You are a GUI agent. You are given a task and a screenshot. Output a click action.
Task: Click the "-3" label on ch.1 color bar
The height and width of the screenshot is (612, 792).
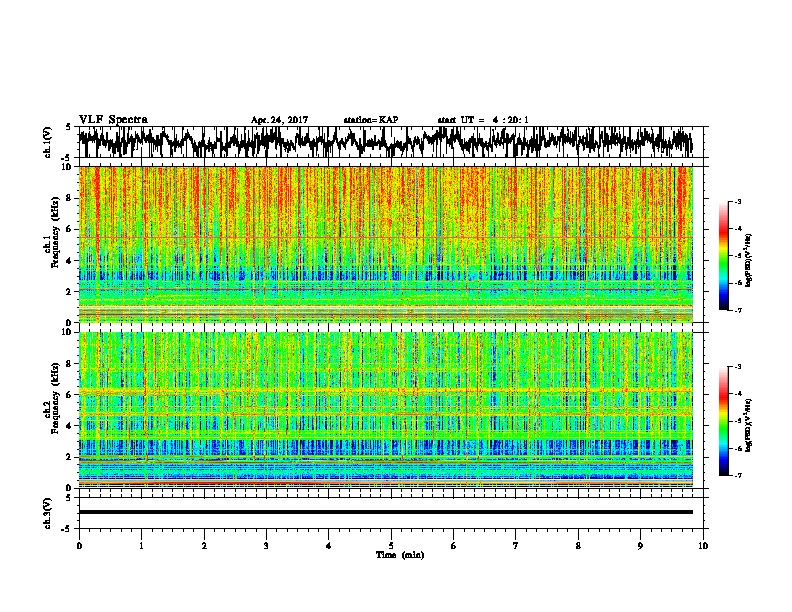737,201
